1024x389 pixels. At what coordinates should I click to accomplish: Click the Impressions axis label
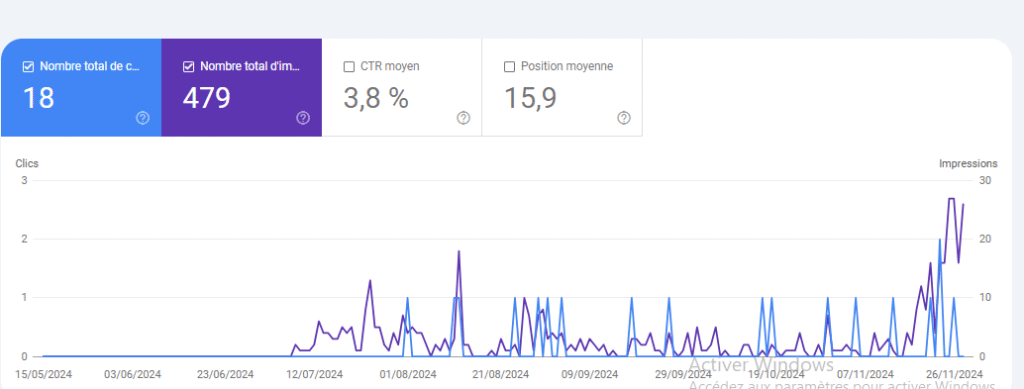point(968,164)
